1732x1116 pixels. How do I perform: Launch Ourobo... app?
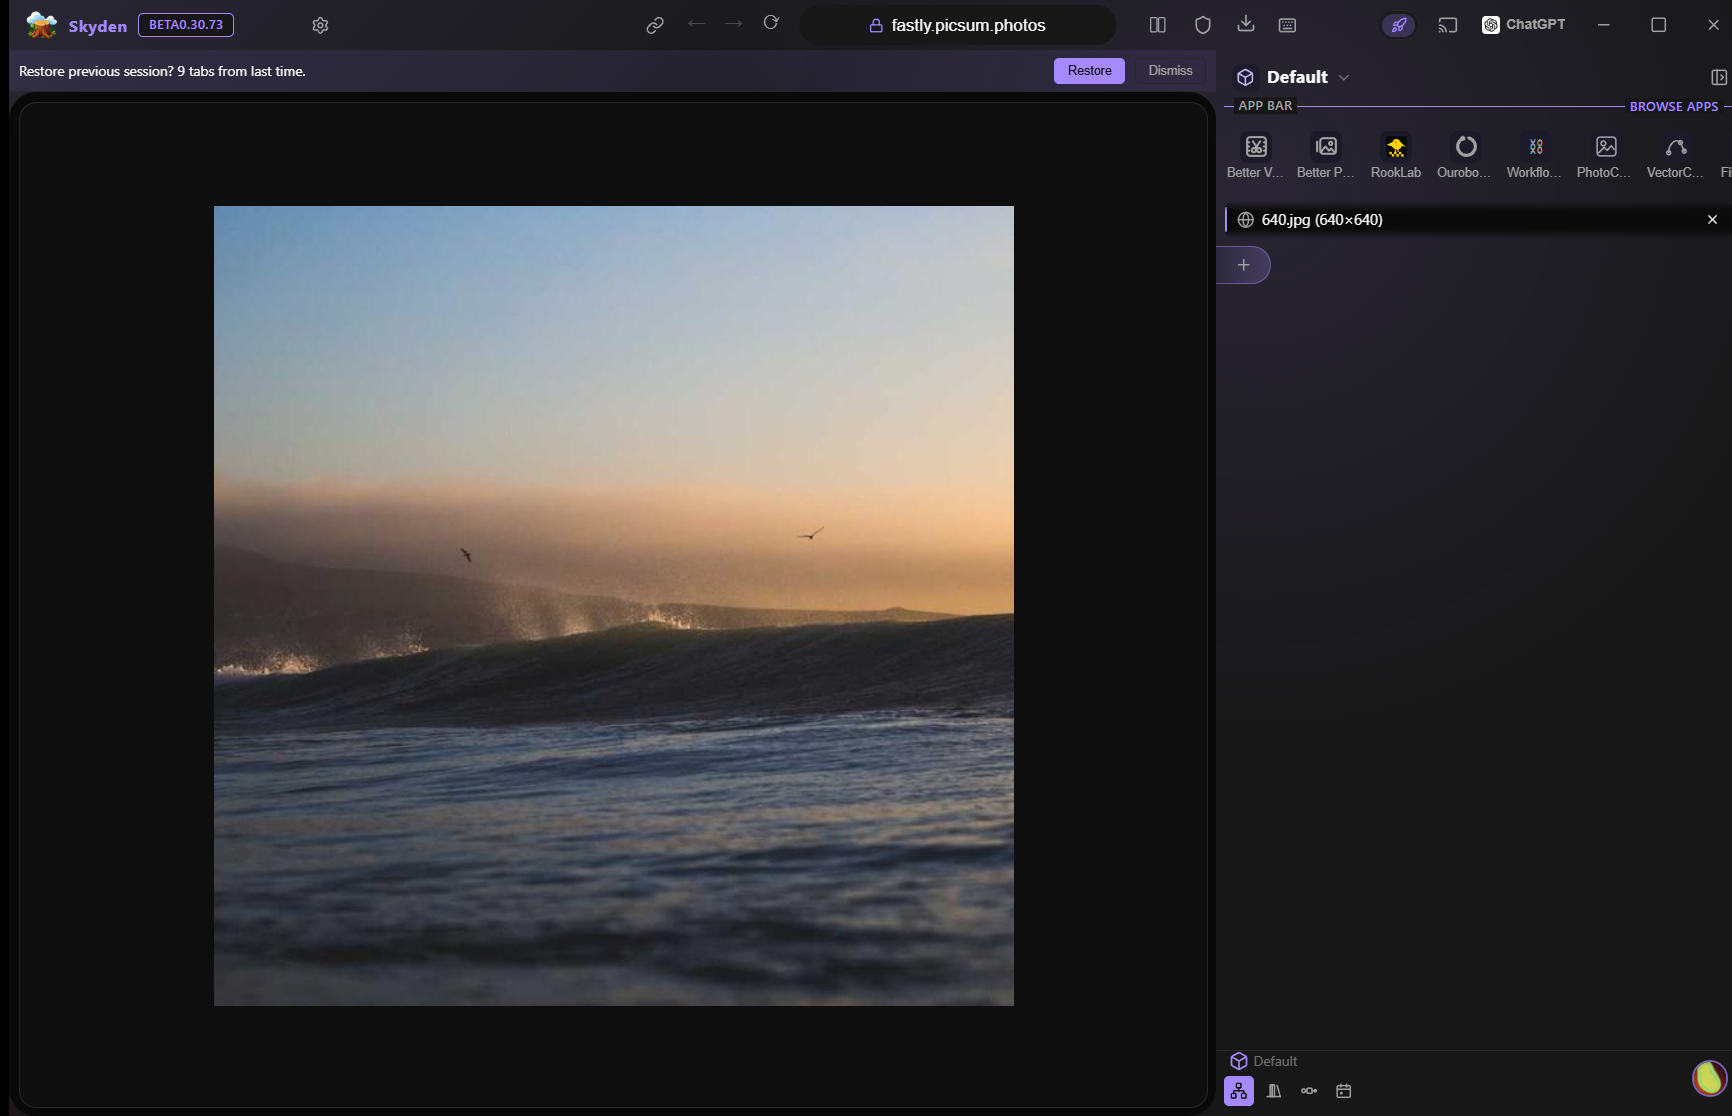(1466, 156)
